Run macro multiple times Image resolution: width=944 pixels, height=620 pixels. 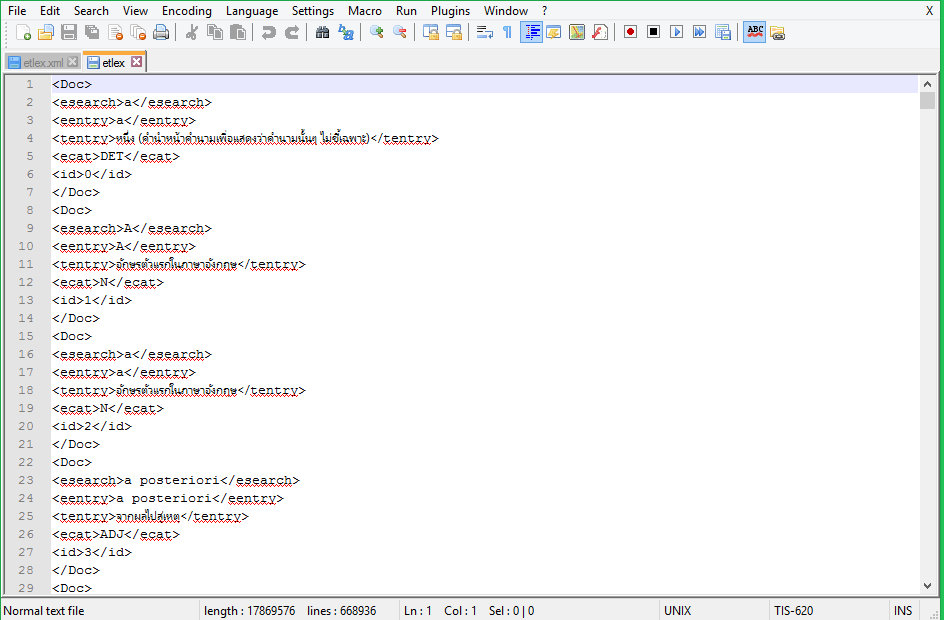699,32
